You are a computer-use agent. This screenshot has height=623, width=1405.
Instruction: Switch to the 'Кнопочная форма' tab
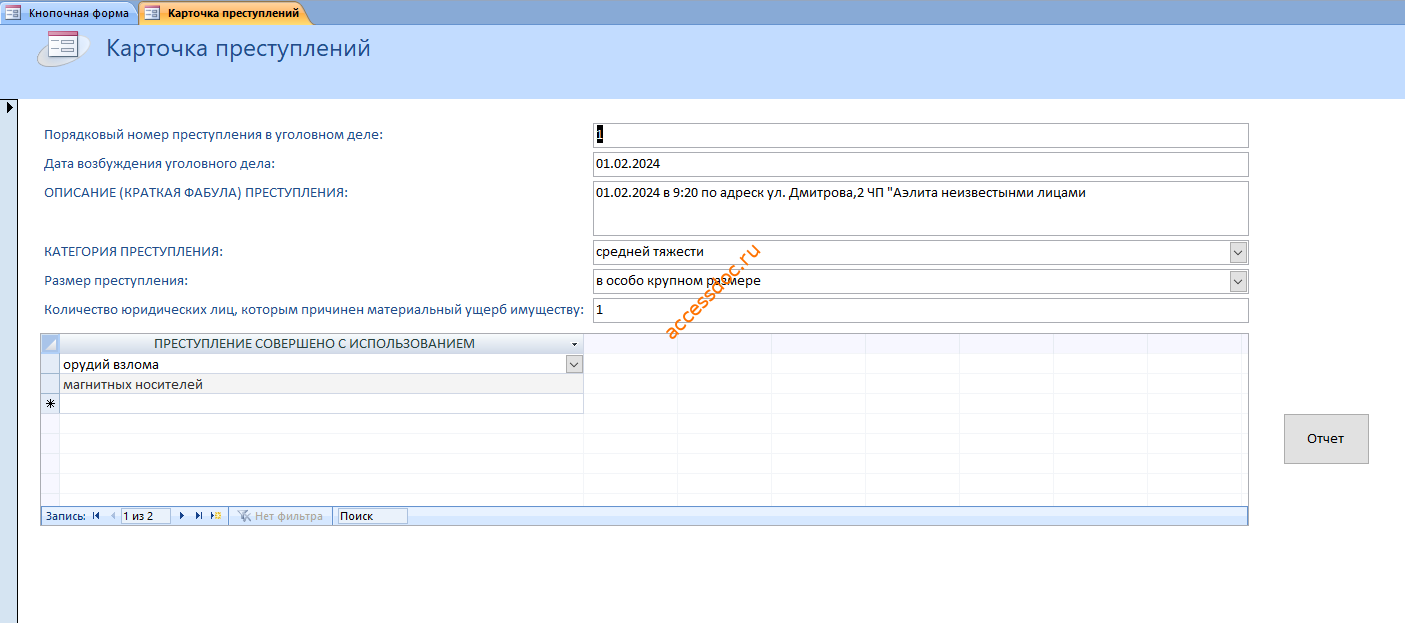(x=68, y=13)
